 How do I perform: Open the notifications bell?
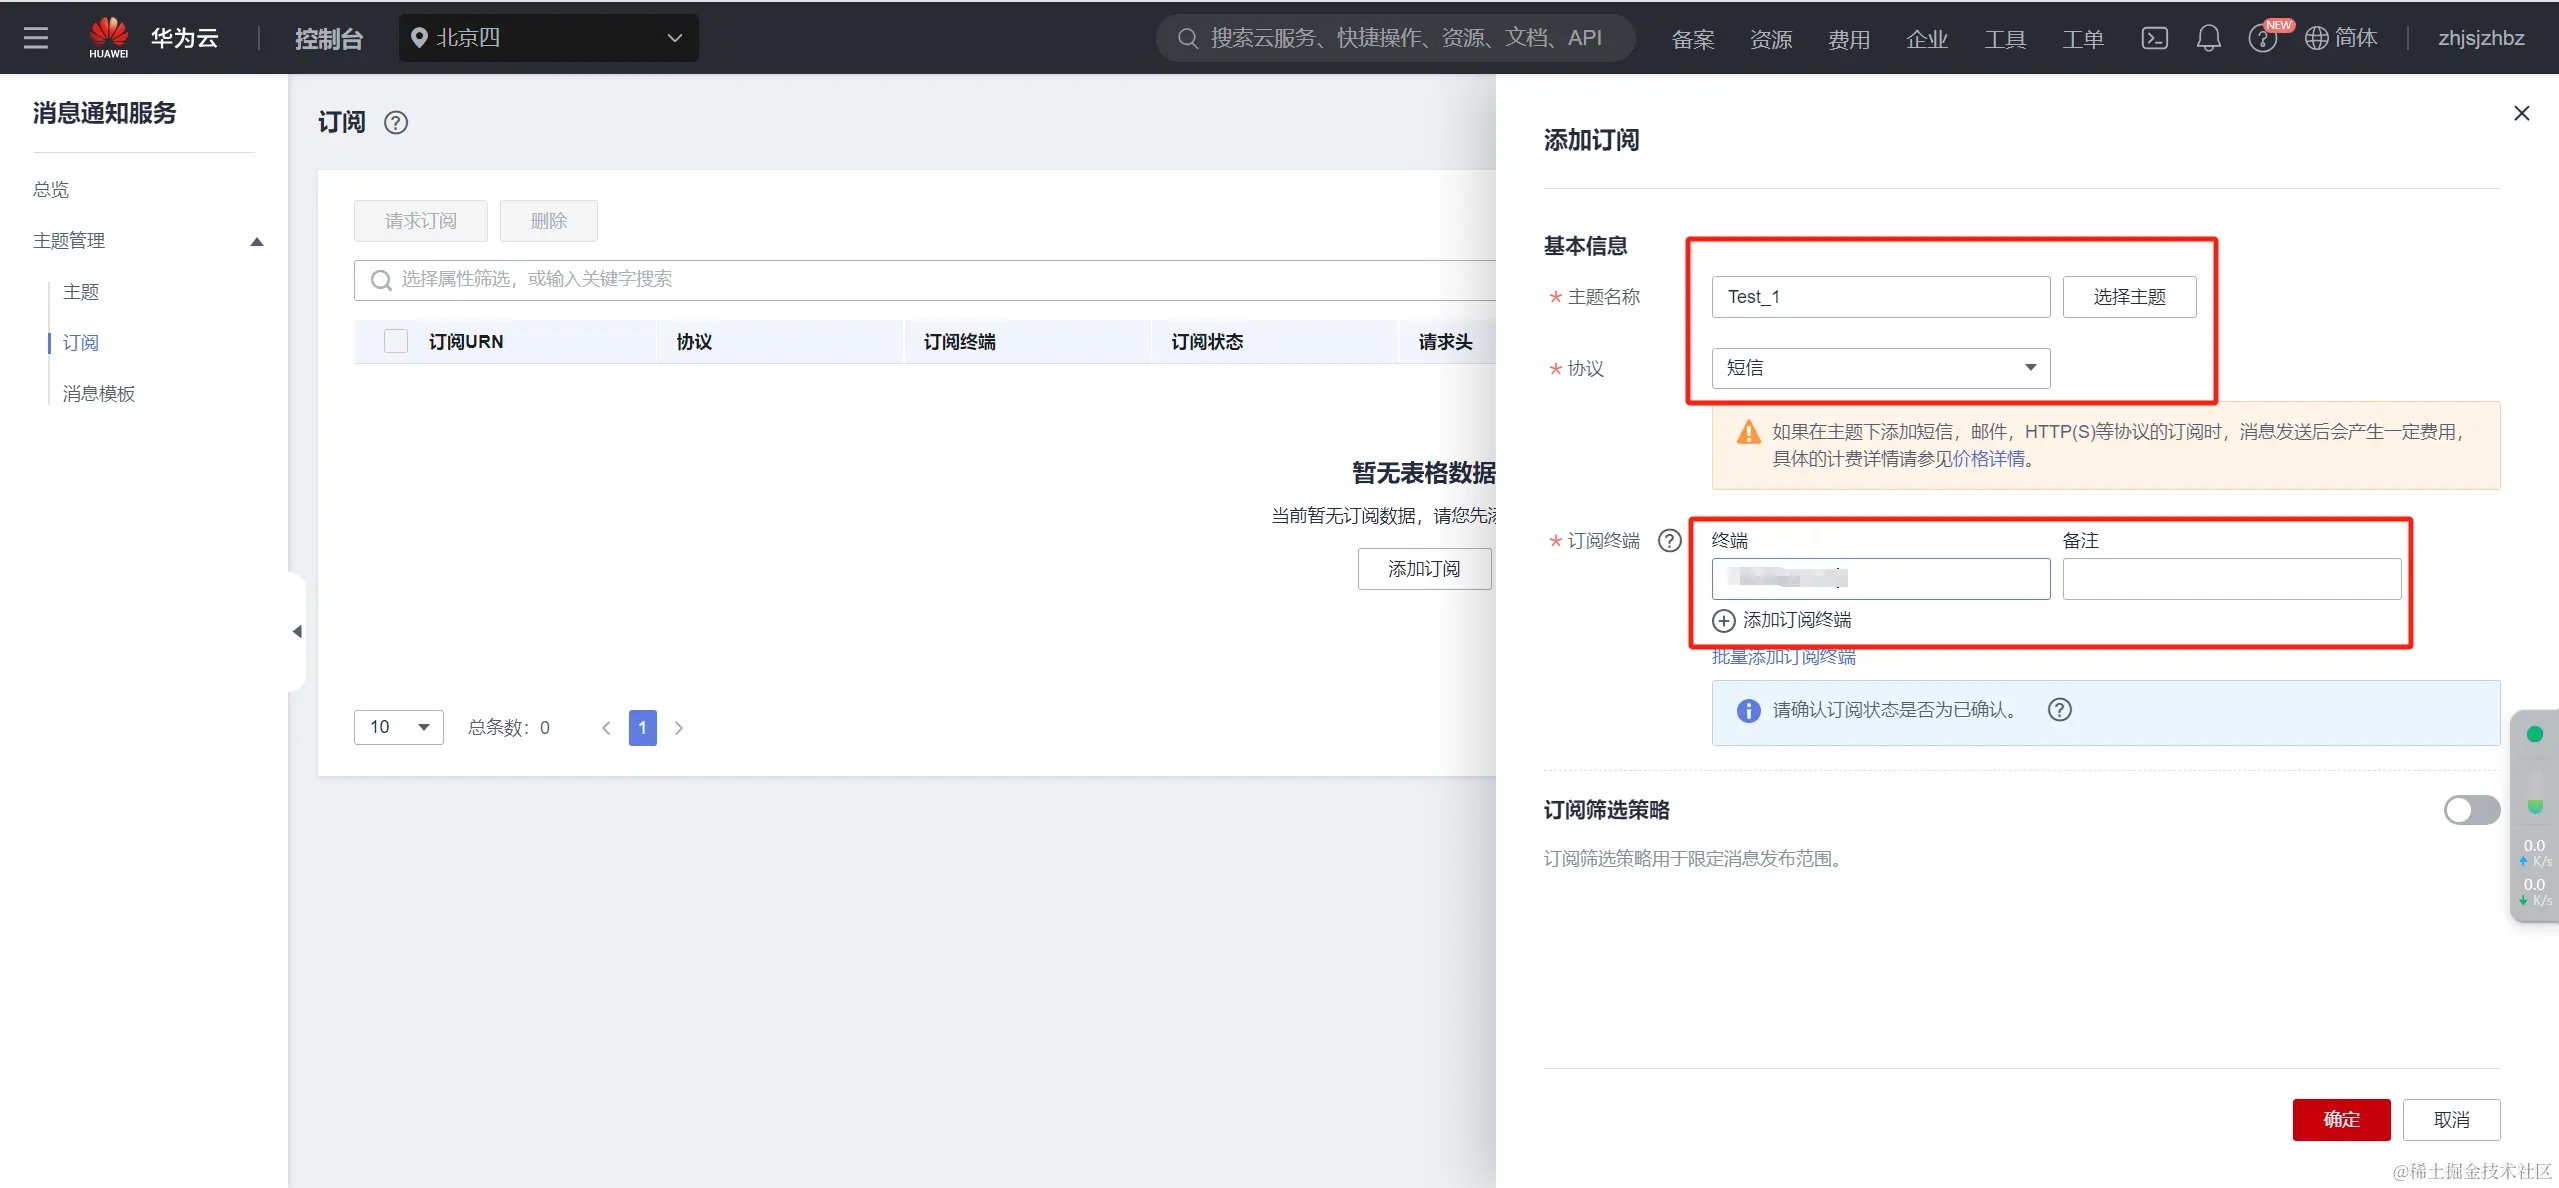[2208, 38]
